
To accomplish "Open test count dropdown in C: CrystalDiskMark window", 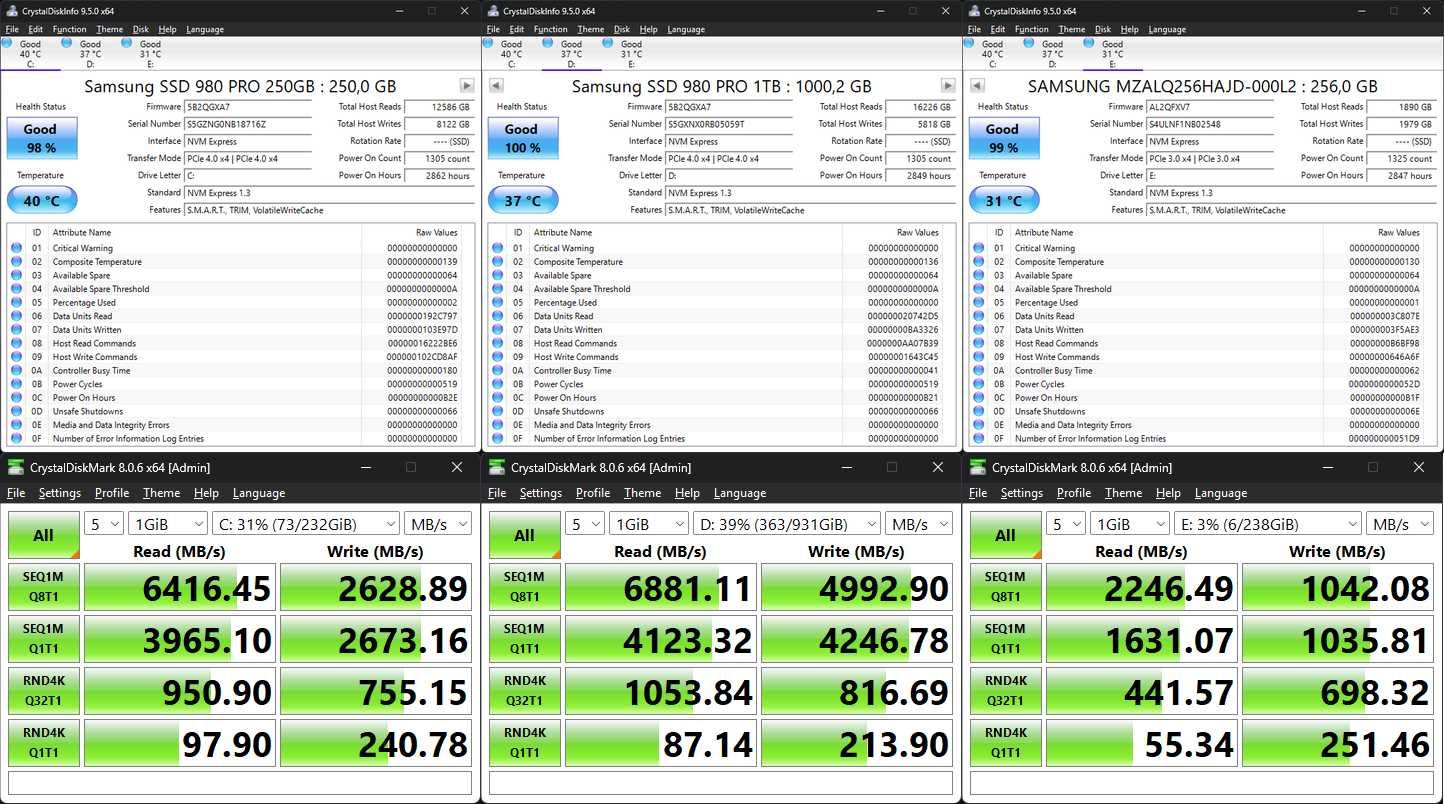I will pyautogui.click(x=104, y=524).
